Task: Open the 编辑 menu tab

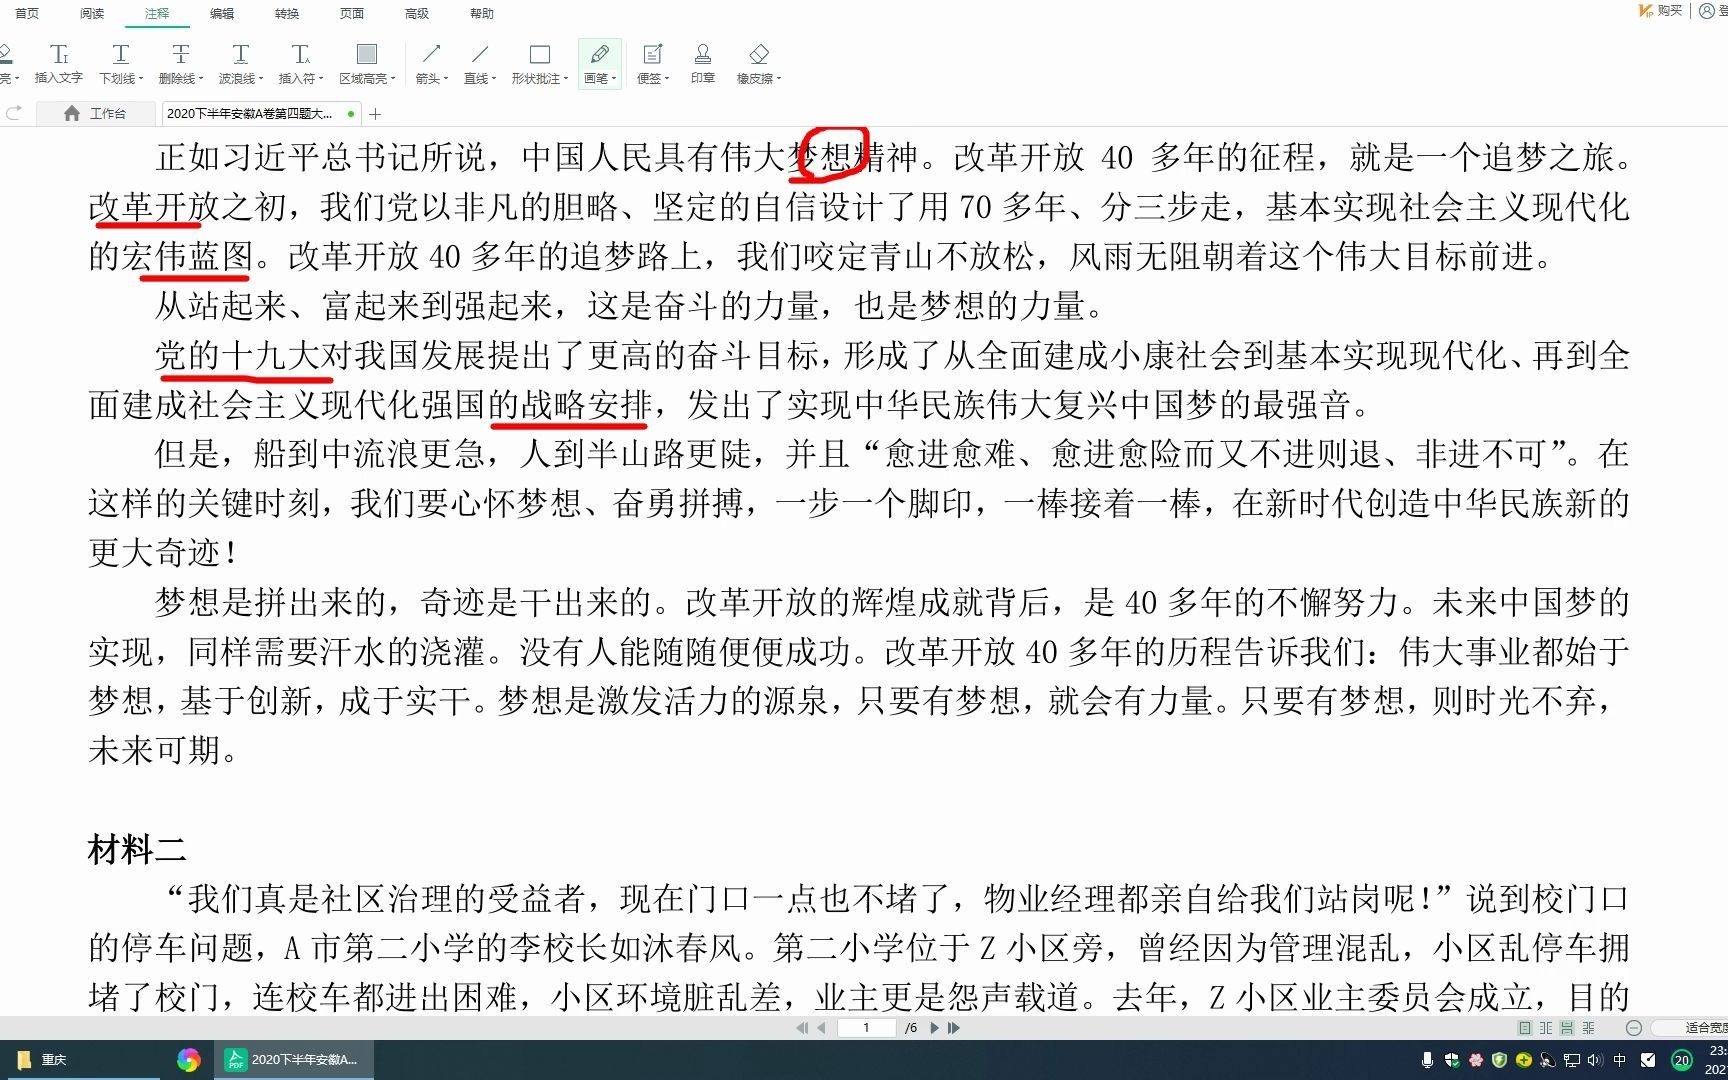Action: tap(222, 14)
